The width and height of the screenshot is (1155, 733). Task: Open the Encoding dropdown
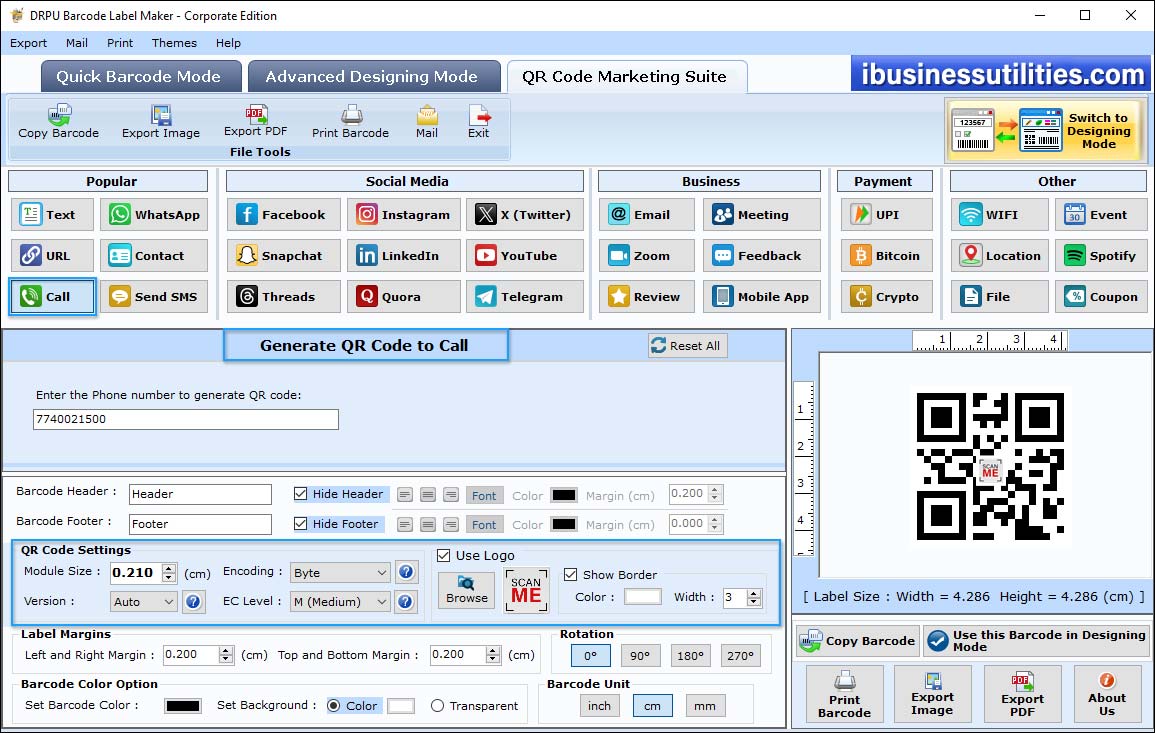[340, 572]
